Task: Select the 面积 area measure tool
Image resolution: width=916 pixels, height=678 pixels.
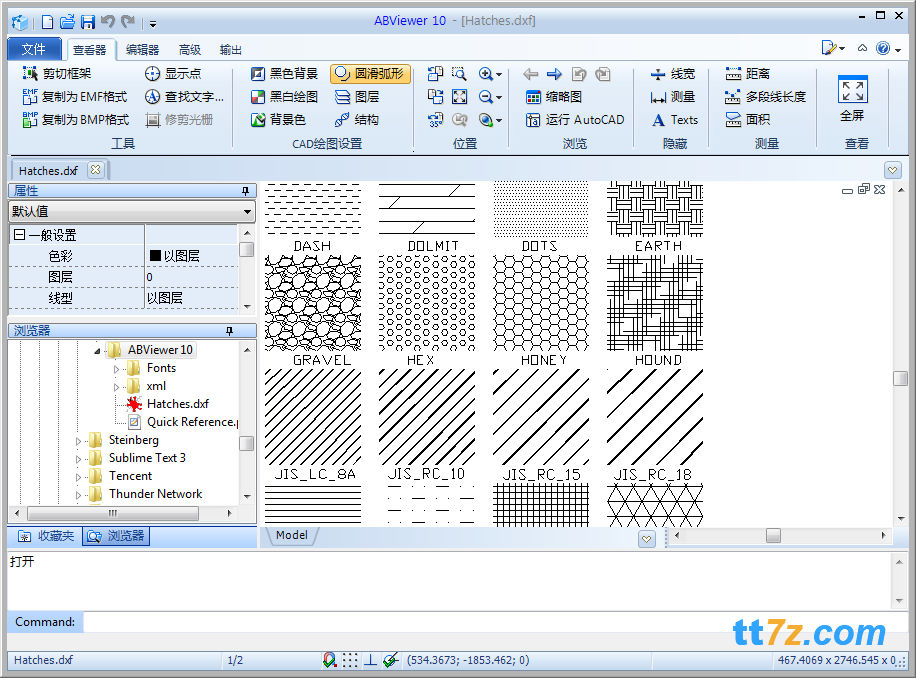Action: pos(747,120)
